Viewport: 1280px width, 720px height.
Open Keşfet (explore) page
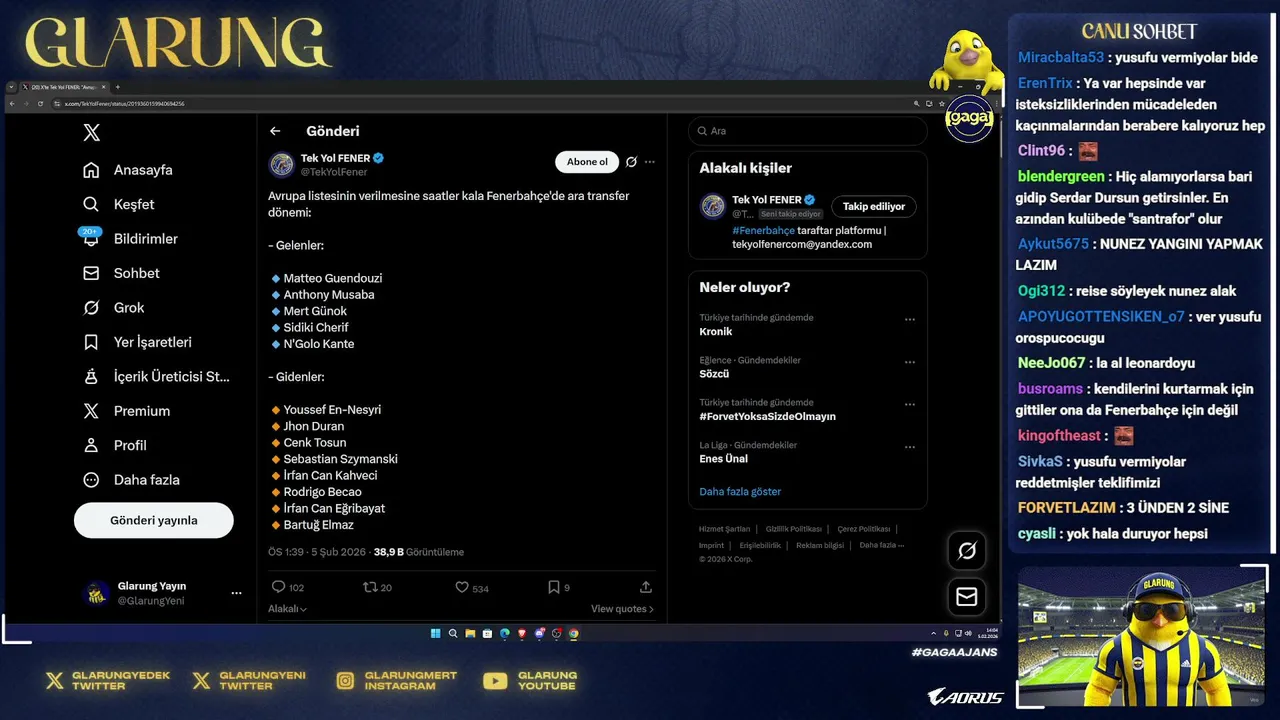[x=118, y=204]
